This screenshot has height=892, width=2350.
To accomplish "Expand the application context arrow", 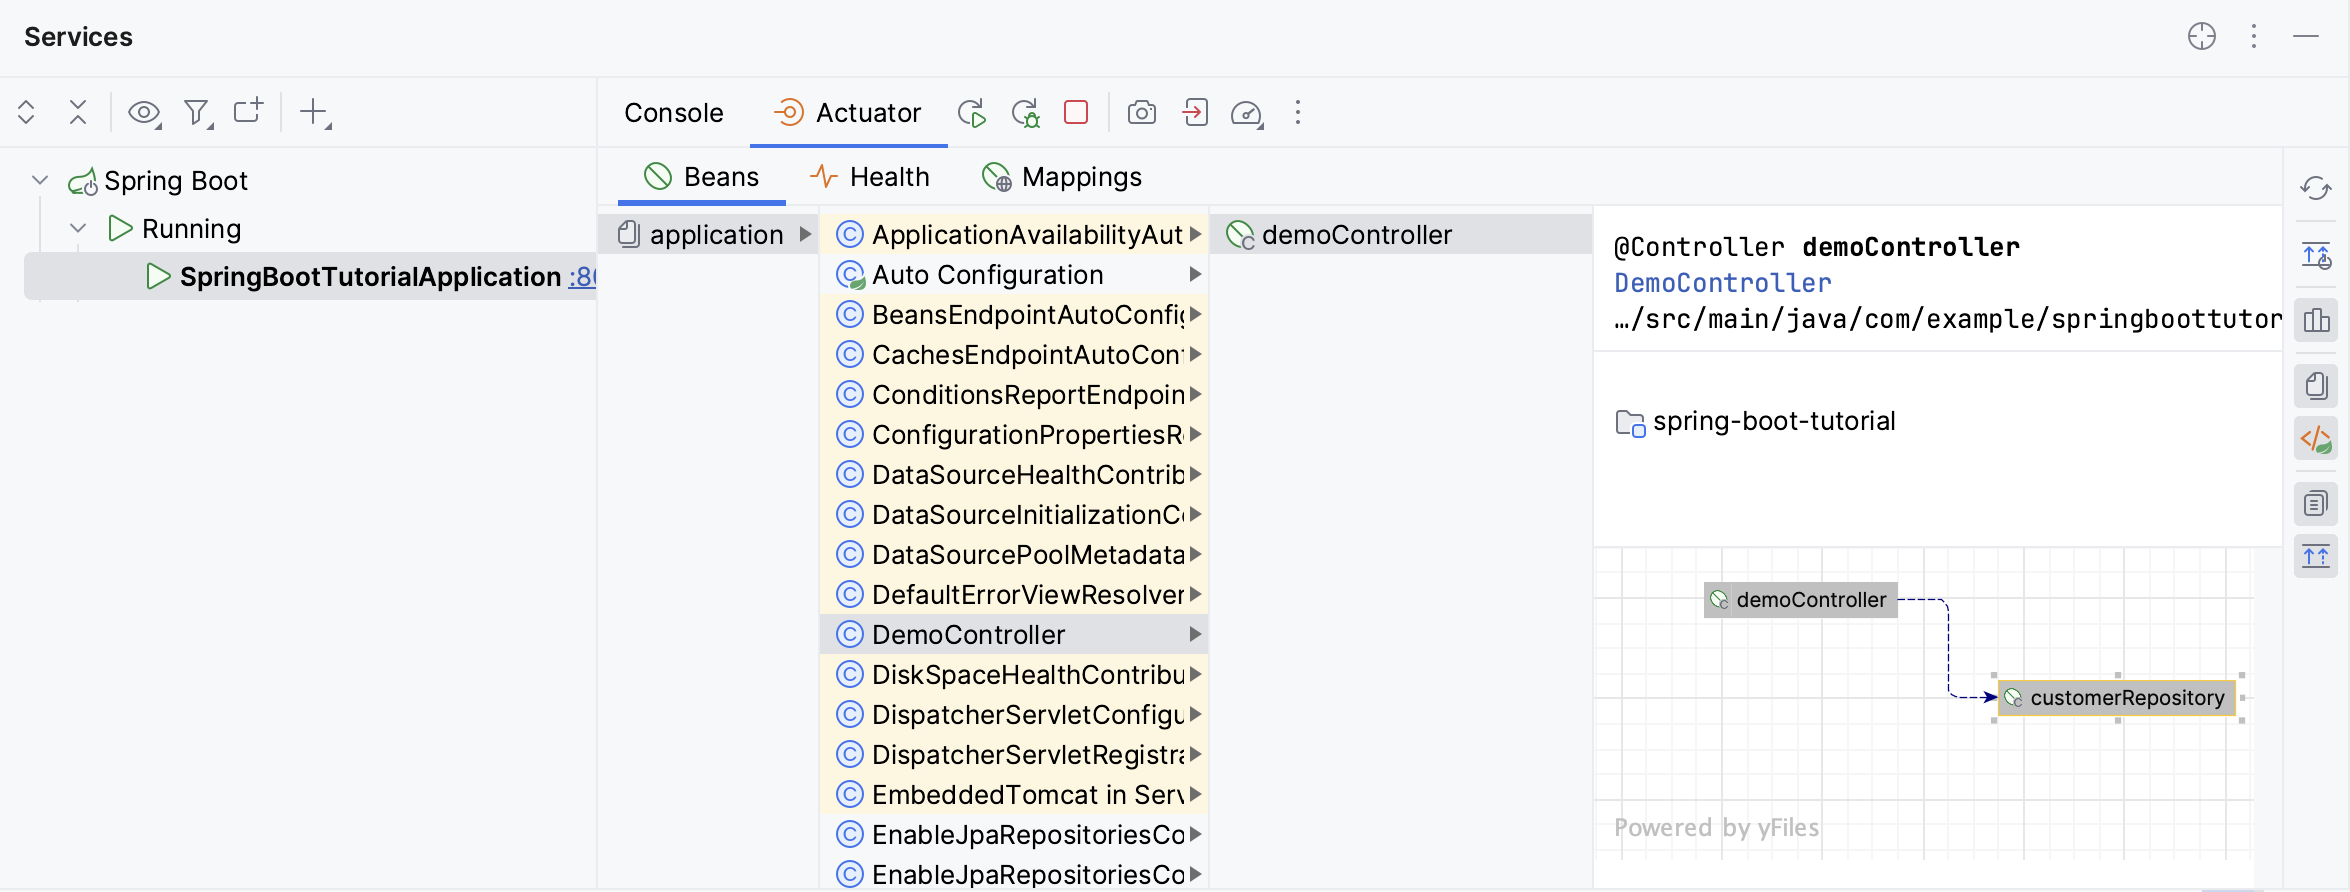I will tap(806, 234).
